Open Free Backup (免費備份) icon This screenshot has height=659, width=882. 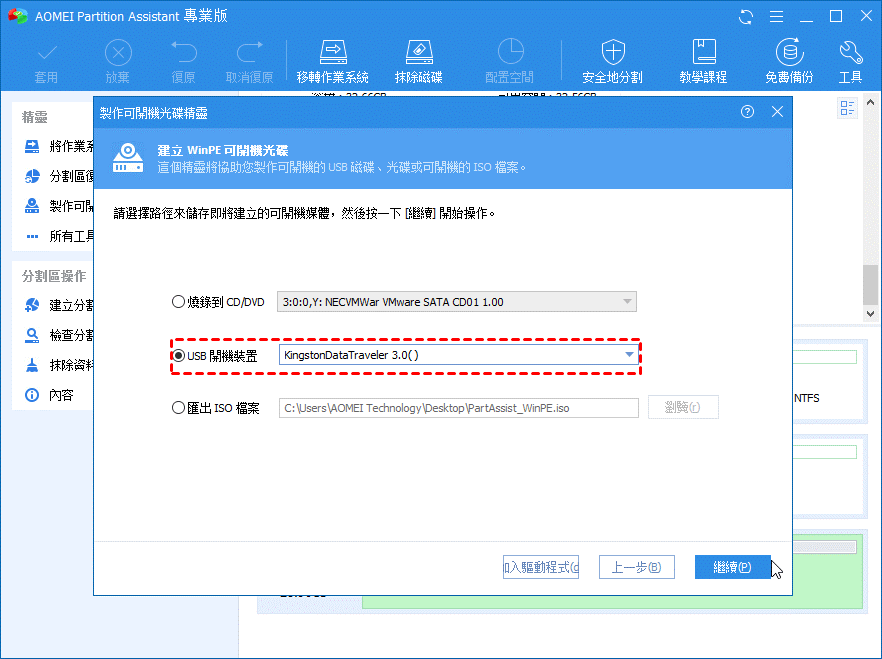click(x=789, y=52)
